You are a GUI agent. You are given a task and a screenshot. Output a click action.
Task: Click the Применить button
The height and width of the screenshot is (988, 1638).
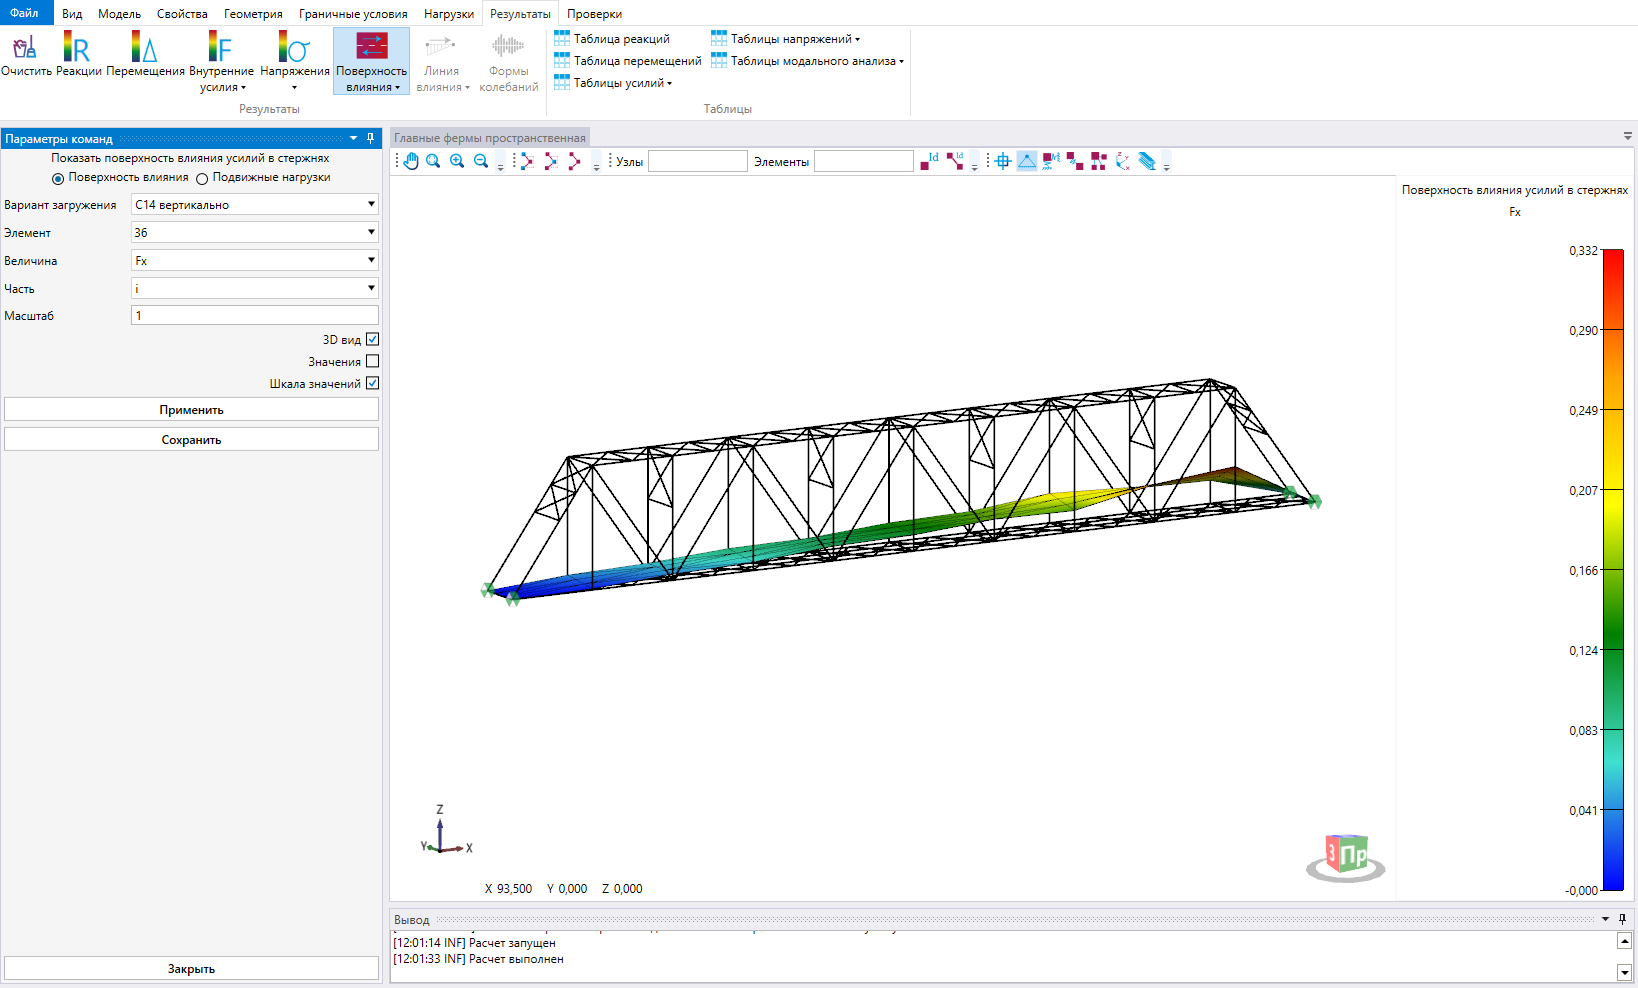tap(191, 409)
